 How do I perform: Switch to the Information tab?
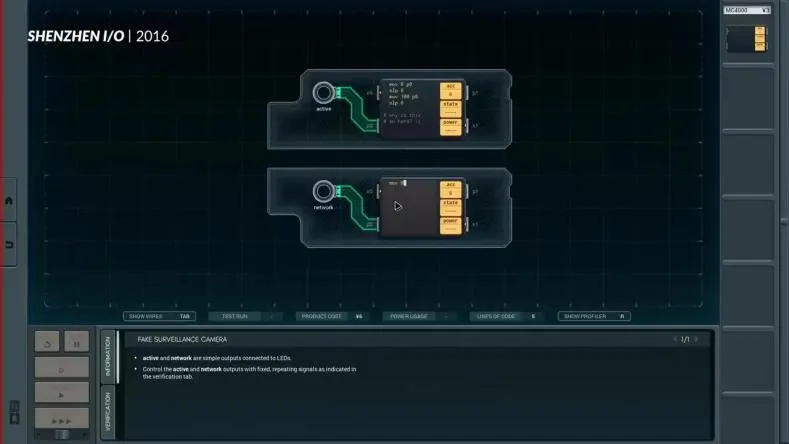tap(108, 356)
